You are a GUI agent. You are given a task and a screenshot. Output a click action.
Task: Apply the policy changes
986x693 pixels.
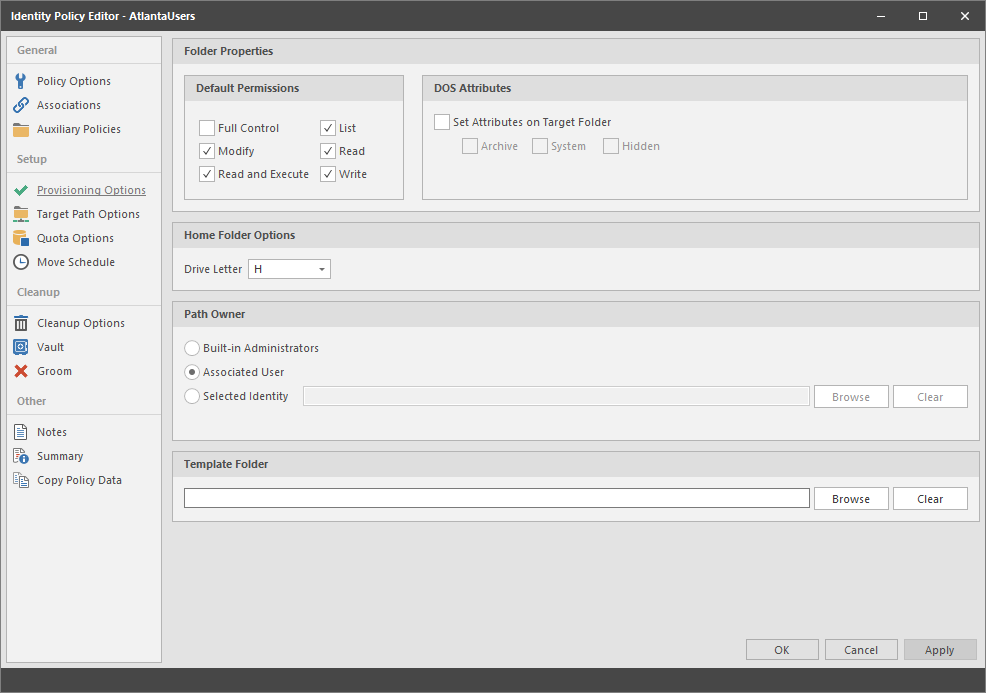939,649
